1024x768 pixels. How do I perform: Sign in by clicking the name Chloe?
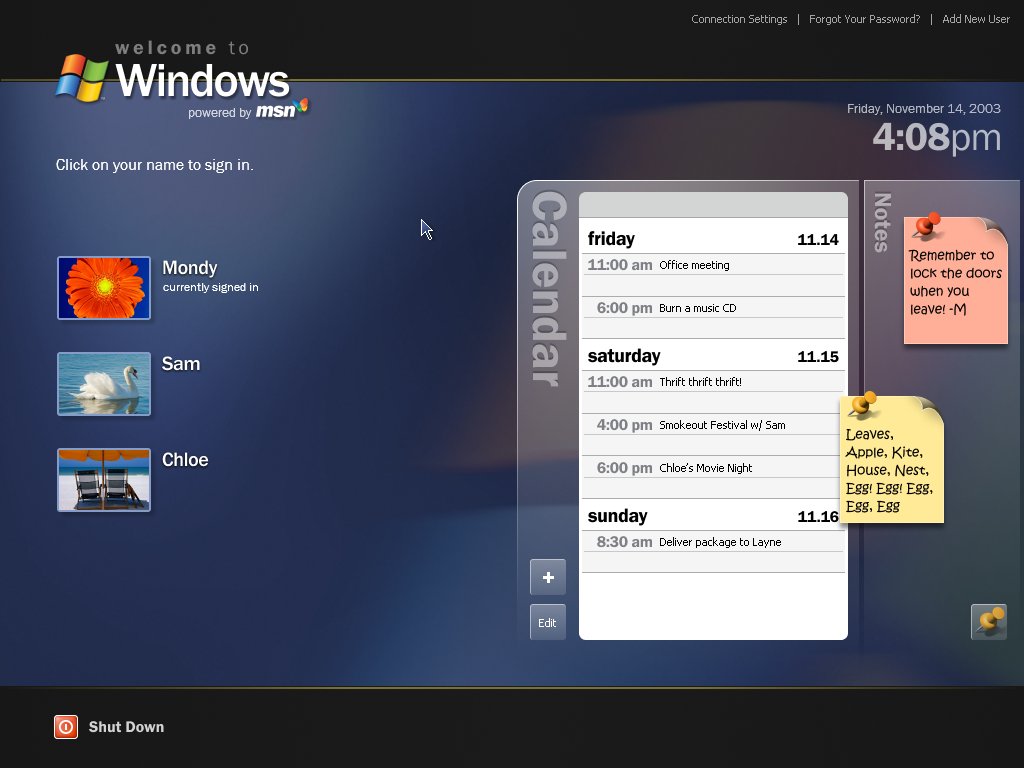[185, 460]
